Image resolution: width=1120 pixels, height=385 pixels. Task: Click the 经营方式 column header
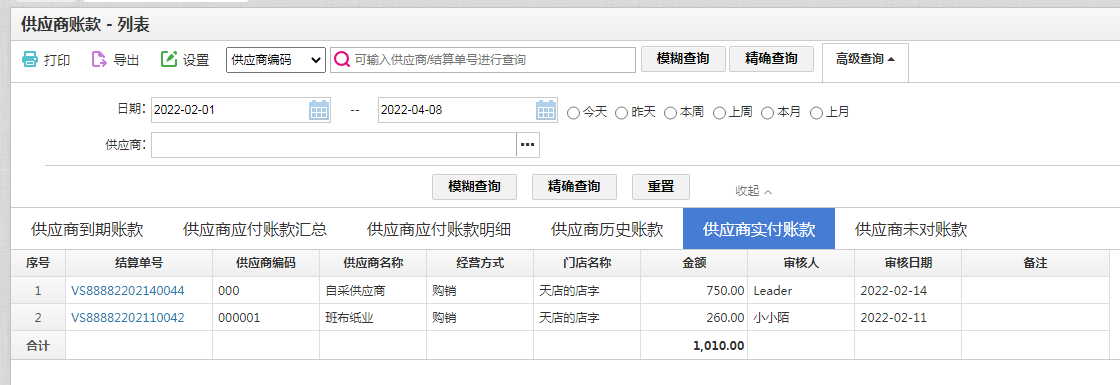[x=480, y=263]
